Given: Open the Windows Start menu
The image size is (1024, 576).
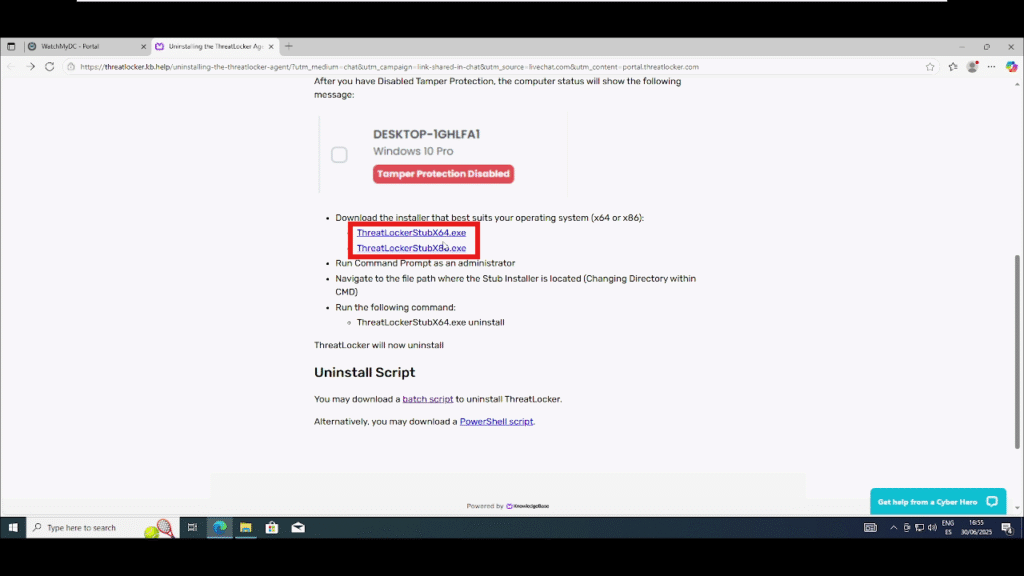Looking at the screenshot, I should 12,528.
